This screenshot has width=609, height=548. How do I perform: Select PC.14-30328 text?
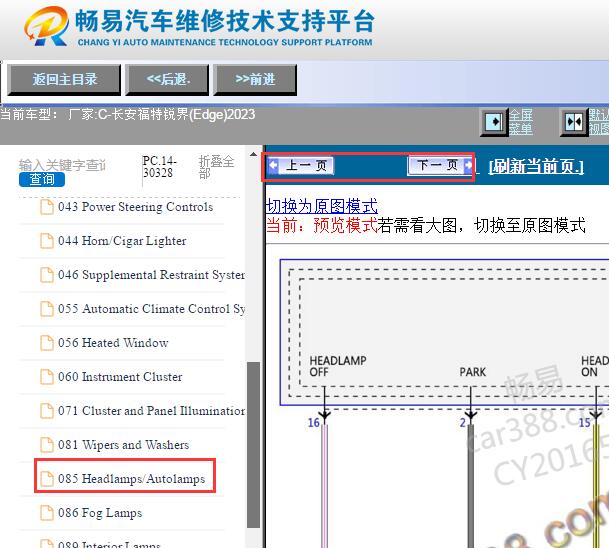click(x=159, y=167)
